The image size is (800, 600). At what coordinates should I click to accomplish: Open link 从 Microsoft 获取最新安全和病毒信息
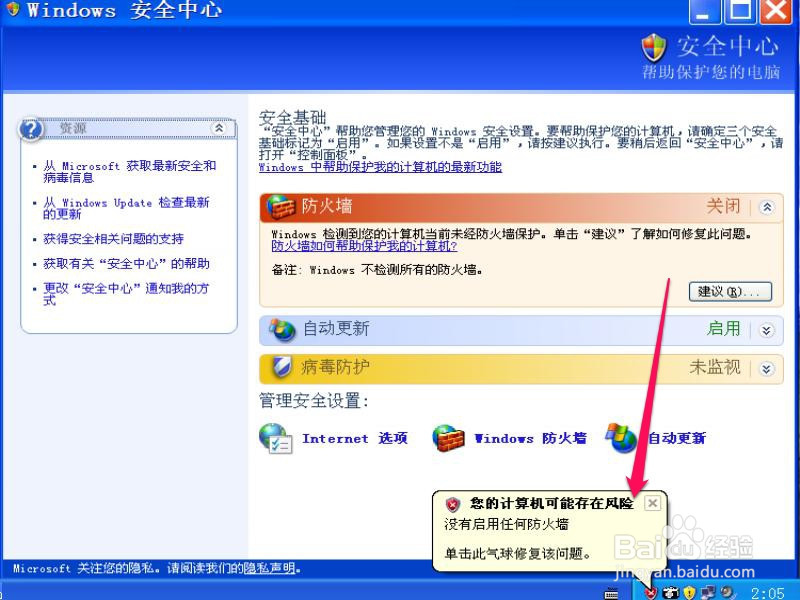point(130,172)
